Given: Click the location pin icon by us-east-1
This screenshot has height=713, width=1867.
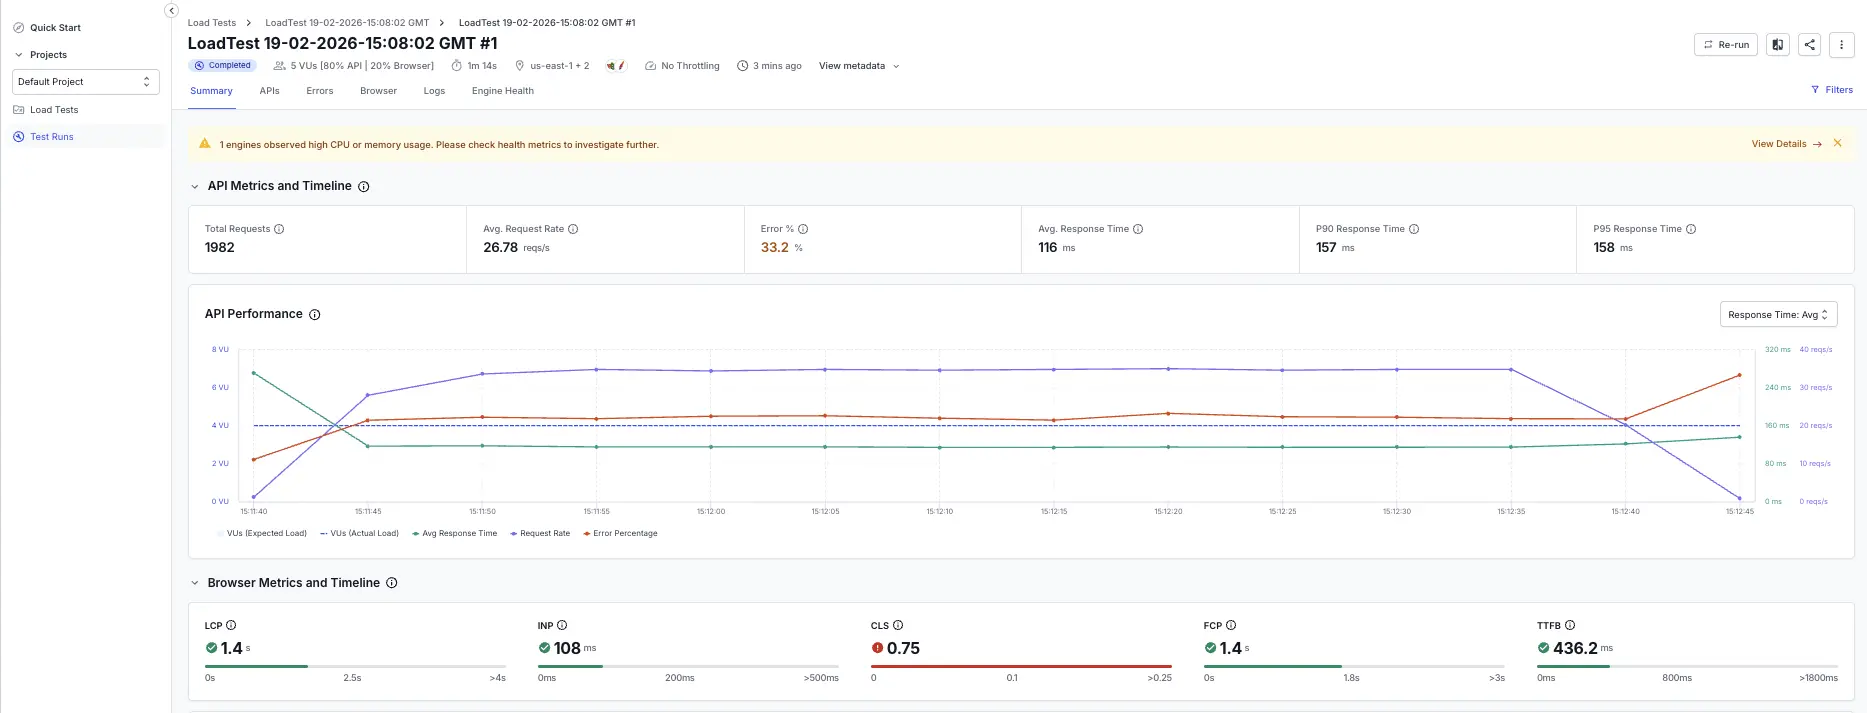Looking at the screenshot, I should (x=519, y=66).
